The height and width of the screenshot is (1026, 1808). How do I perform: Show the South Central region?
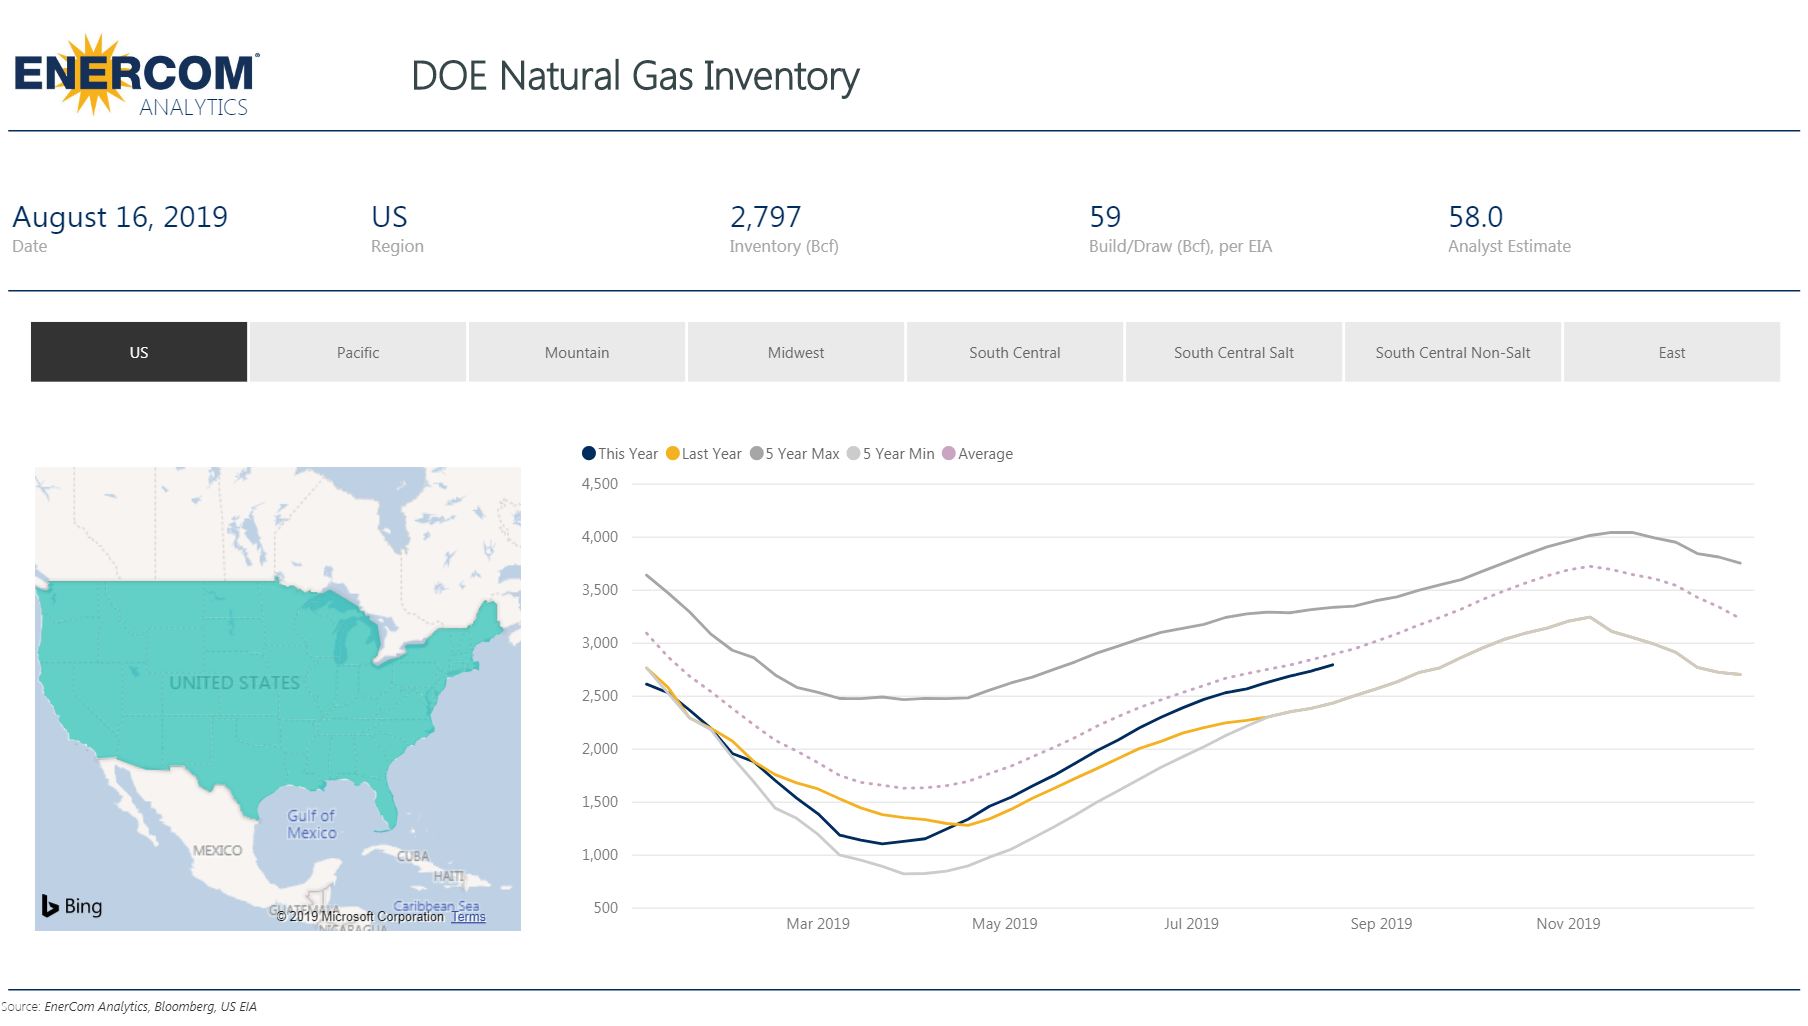(1014, 352)
